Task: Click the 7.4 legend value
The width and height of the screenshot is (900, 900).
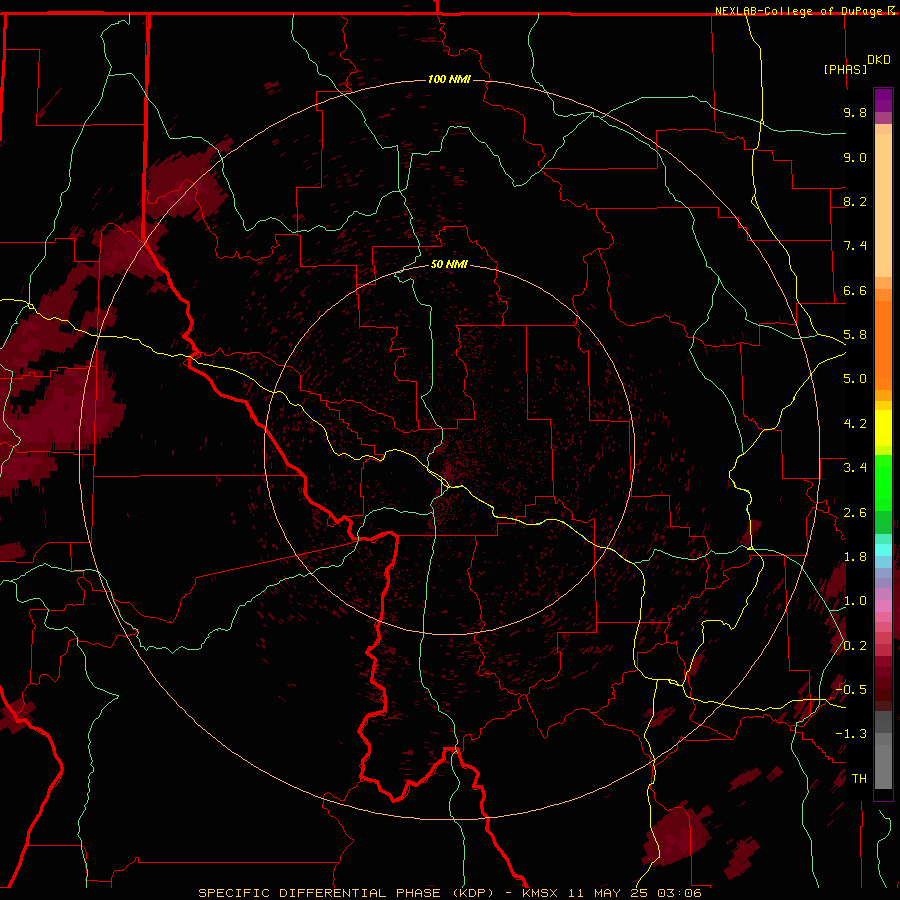Action: pyautogui.click(x=855, y=246)
